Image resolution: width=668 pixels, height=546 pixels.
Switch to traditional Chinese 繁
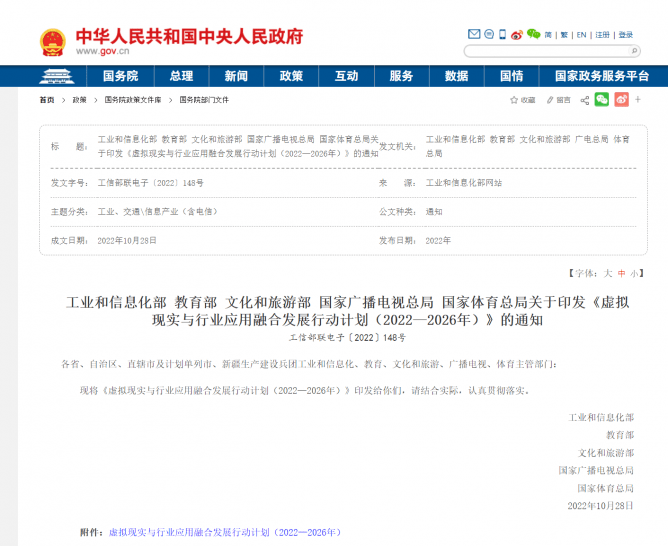pos(564,35)
